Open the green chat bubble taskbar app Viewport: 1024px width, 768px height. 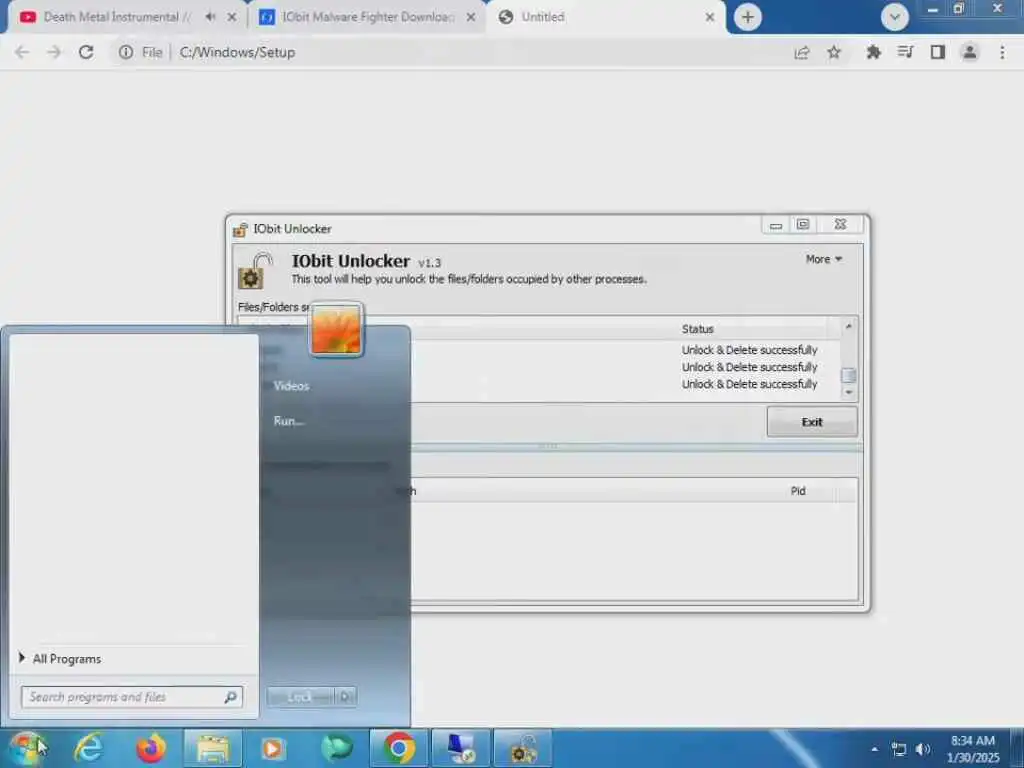(x=336, y=748)
